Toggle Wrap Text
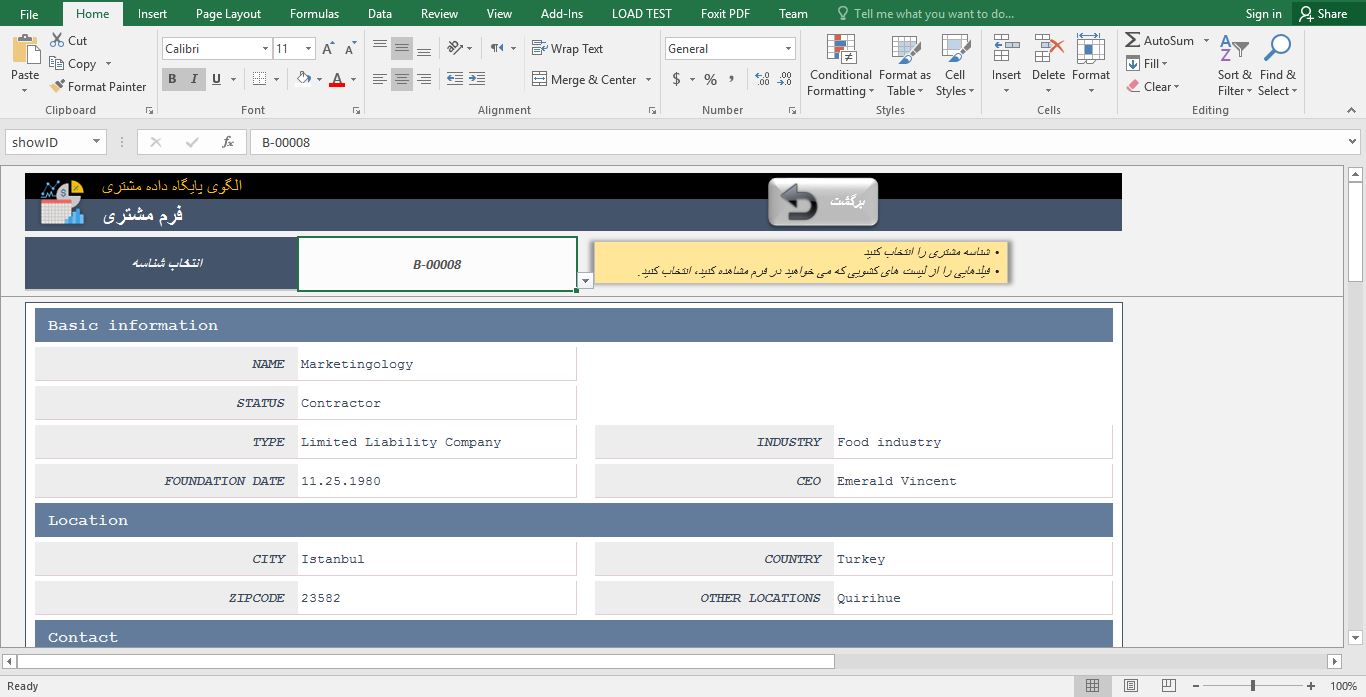Image resolution: width=1366 pixels, height=697 pixels. pos(567,48)
